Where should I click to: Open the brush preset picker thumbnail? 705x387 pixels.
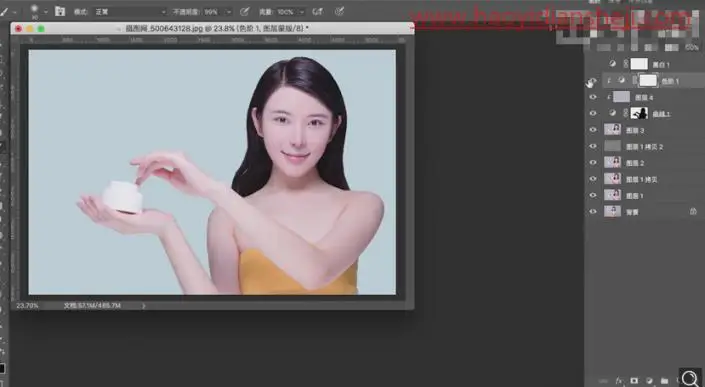(x=34, y=11)
